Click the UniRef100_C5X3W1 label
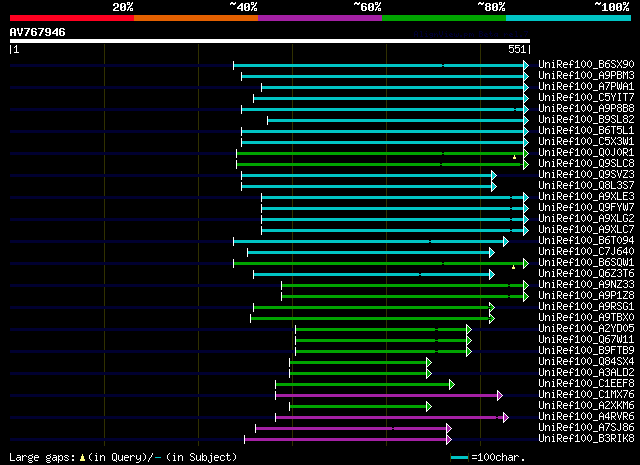Viewport: 640px width, 465px height. [x=586, y=142]
